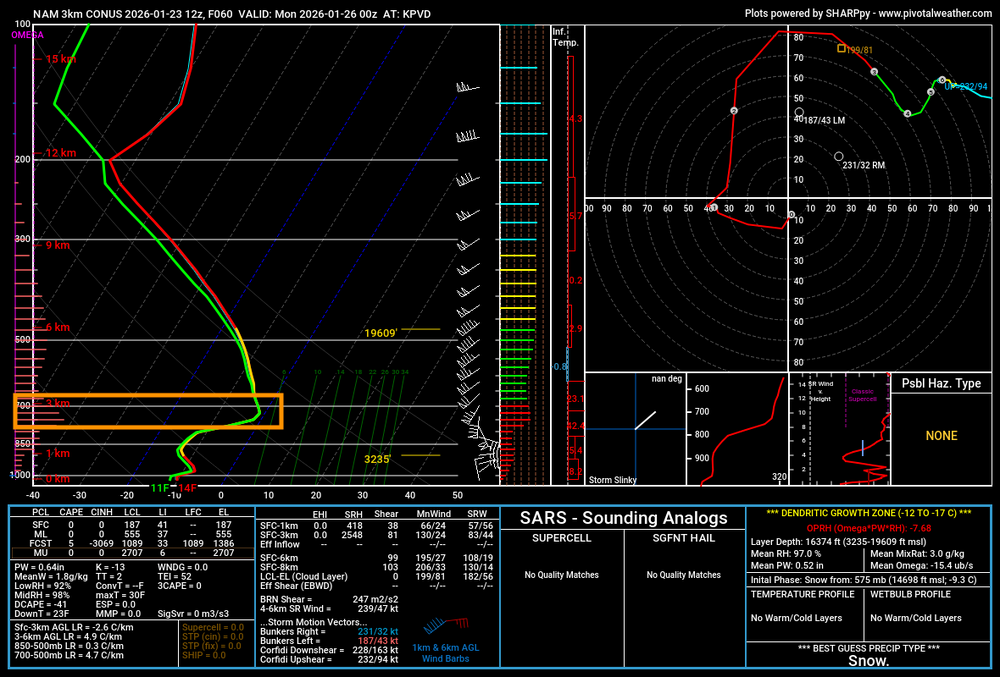Select the 231/32 RM circle on hodograph

coord(838,157)
